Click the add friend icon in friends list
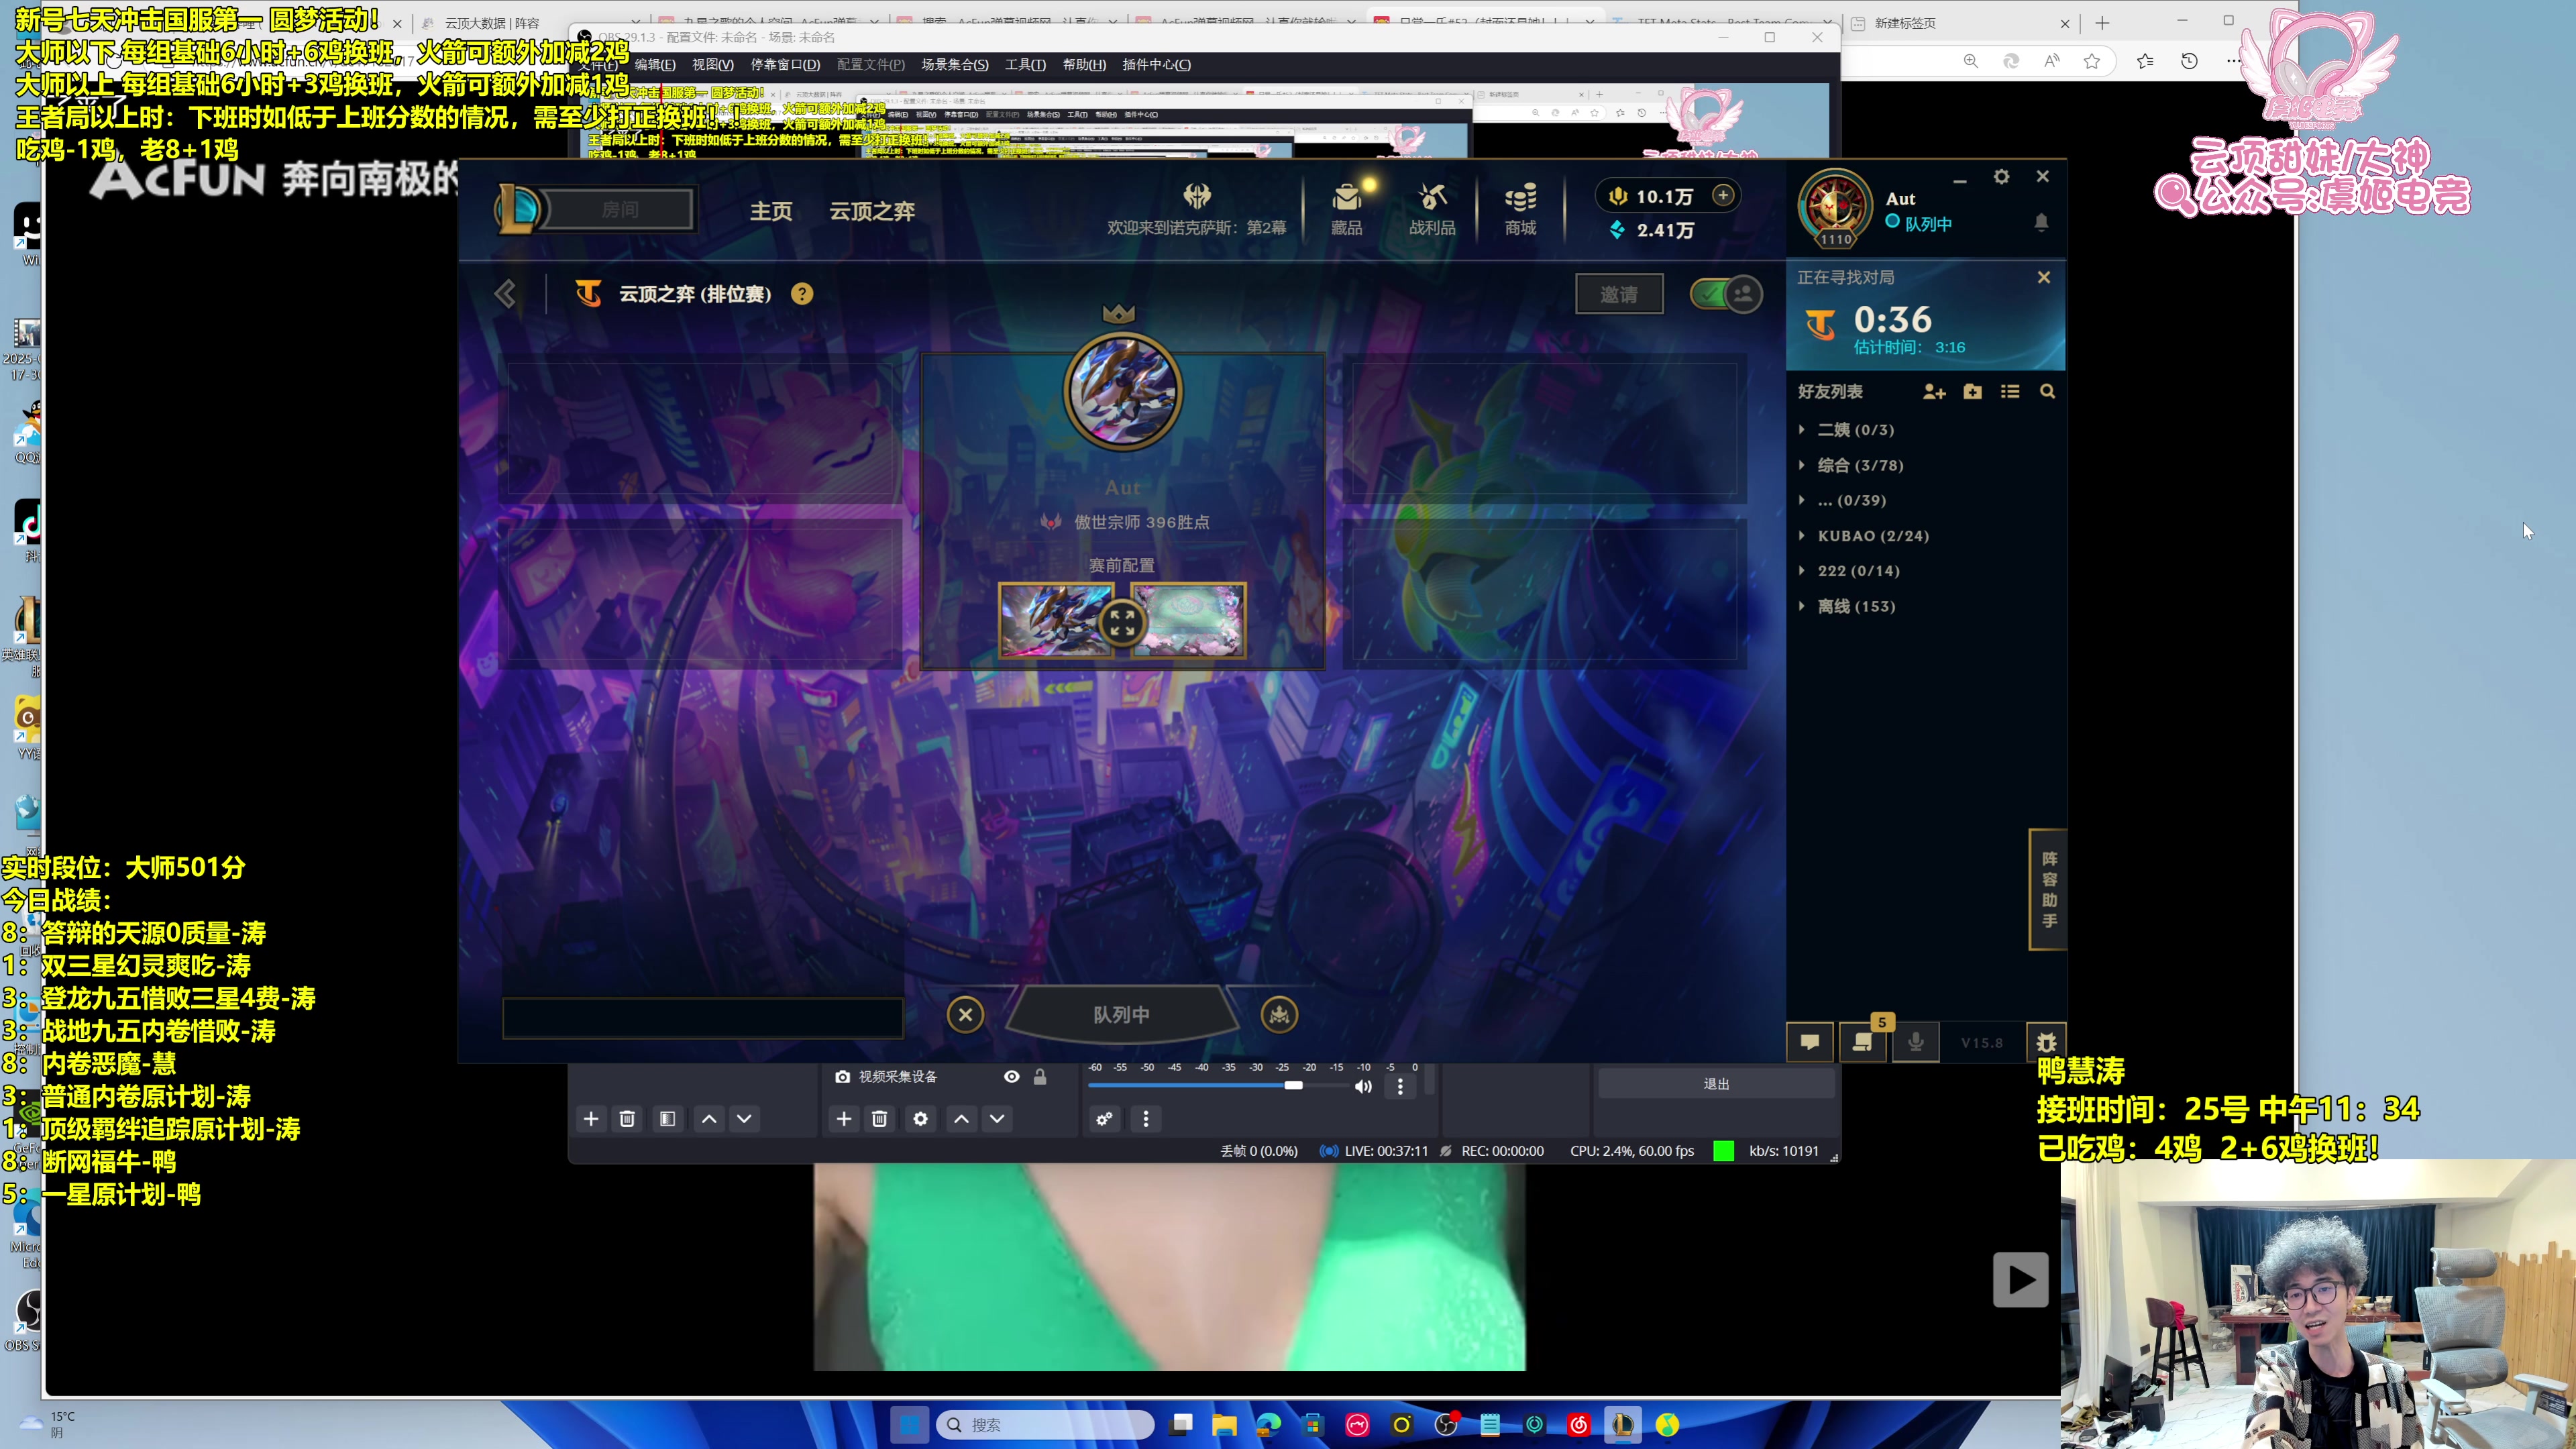The width and height of the screenshot is (2576, 1449). [x=1934, y=392]
